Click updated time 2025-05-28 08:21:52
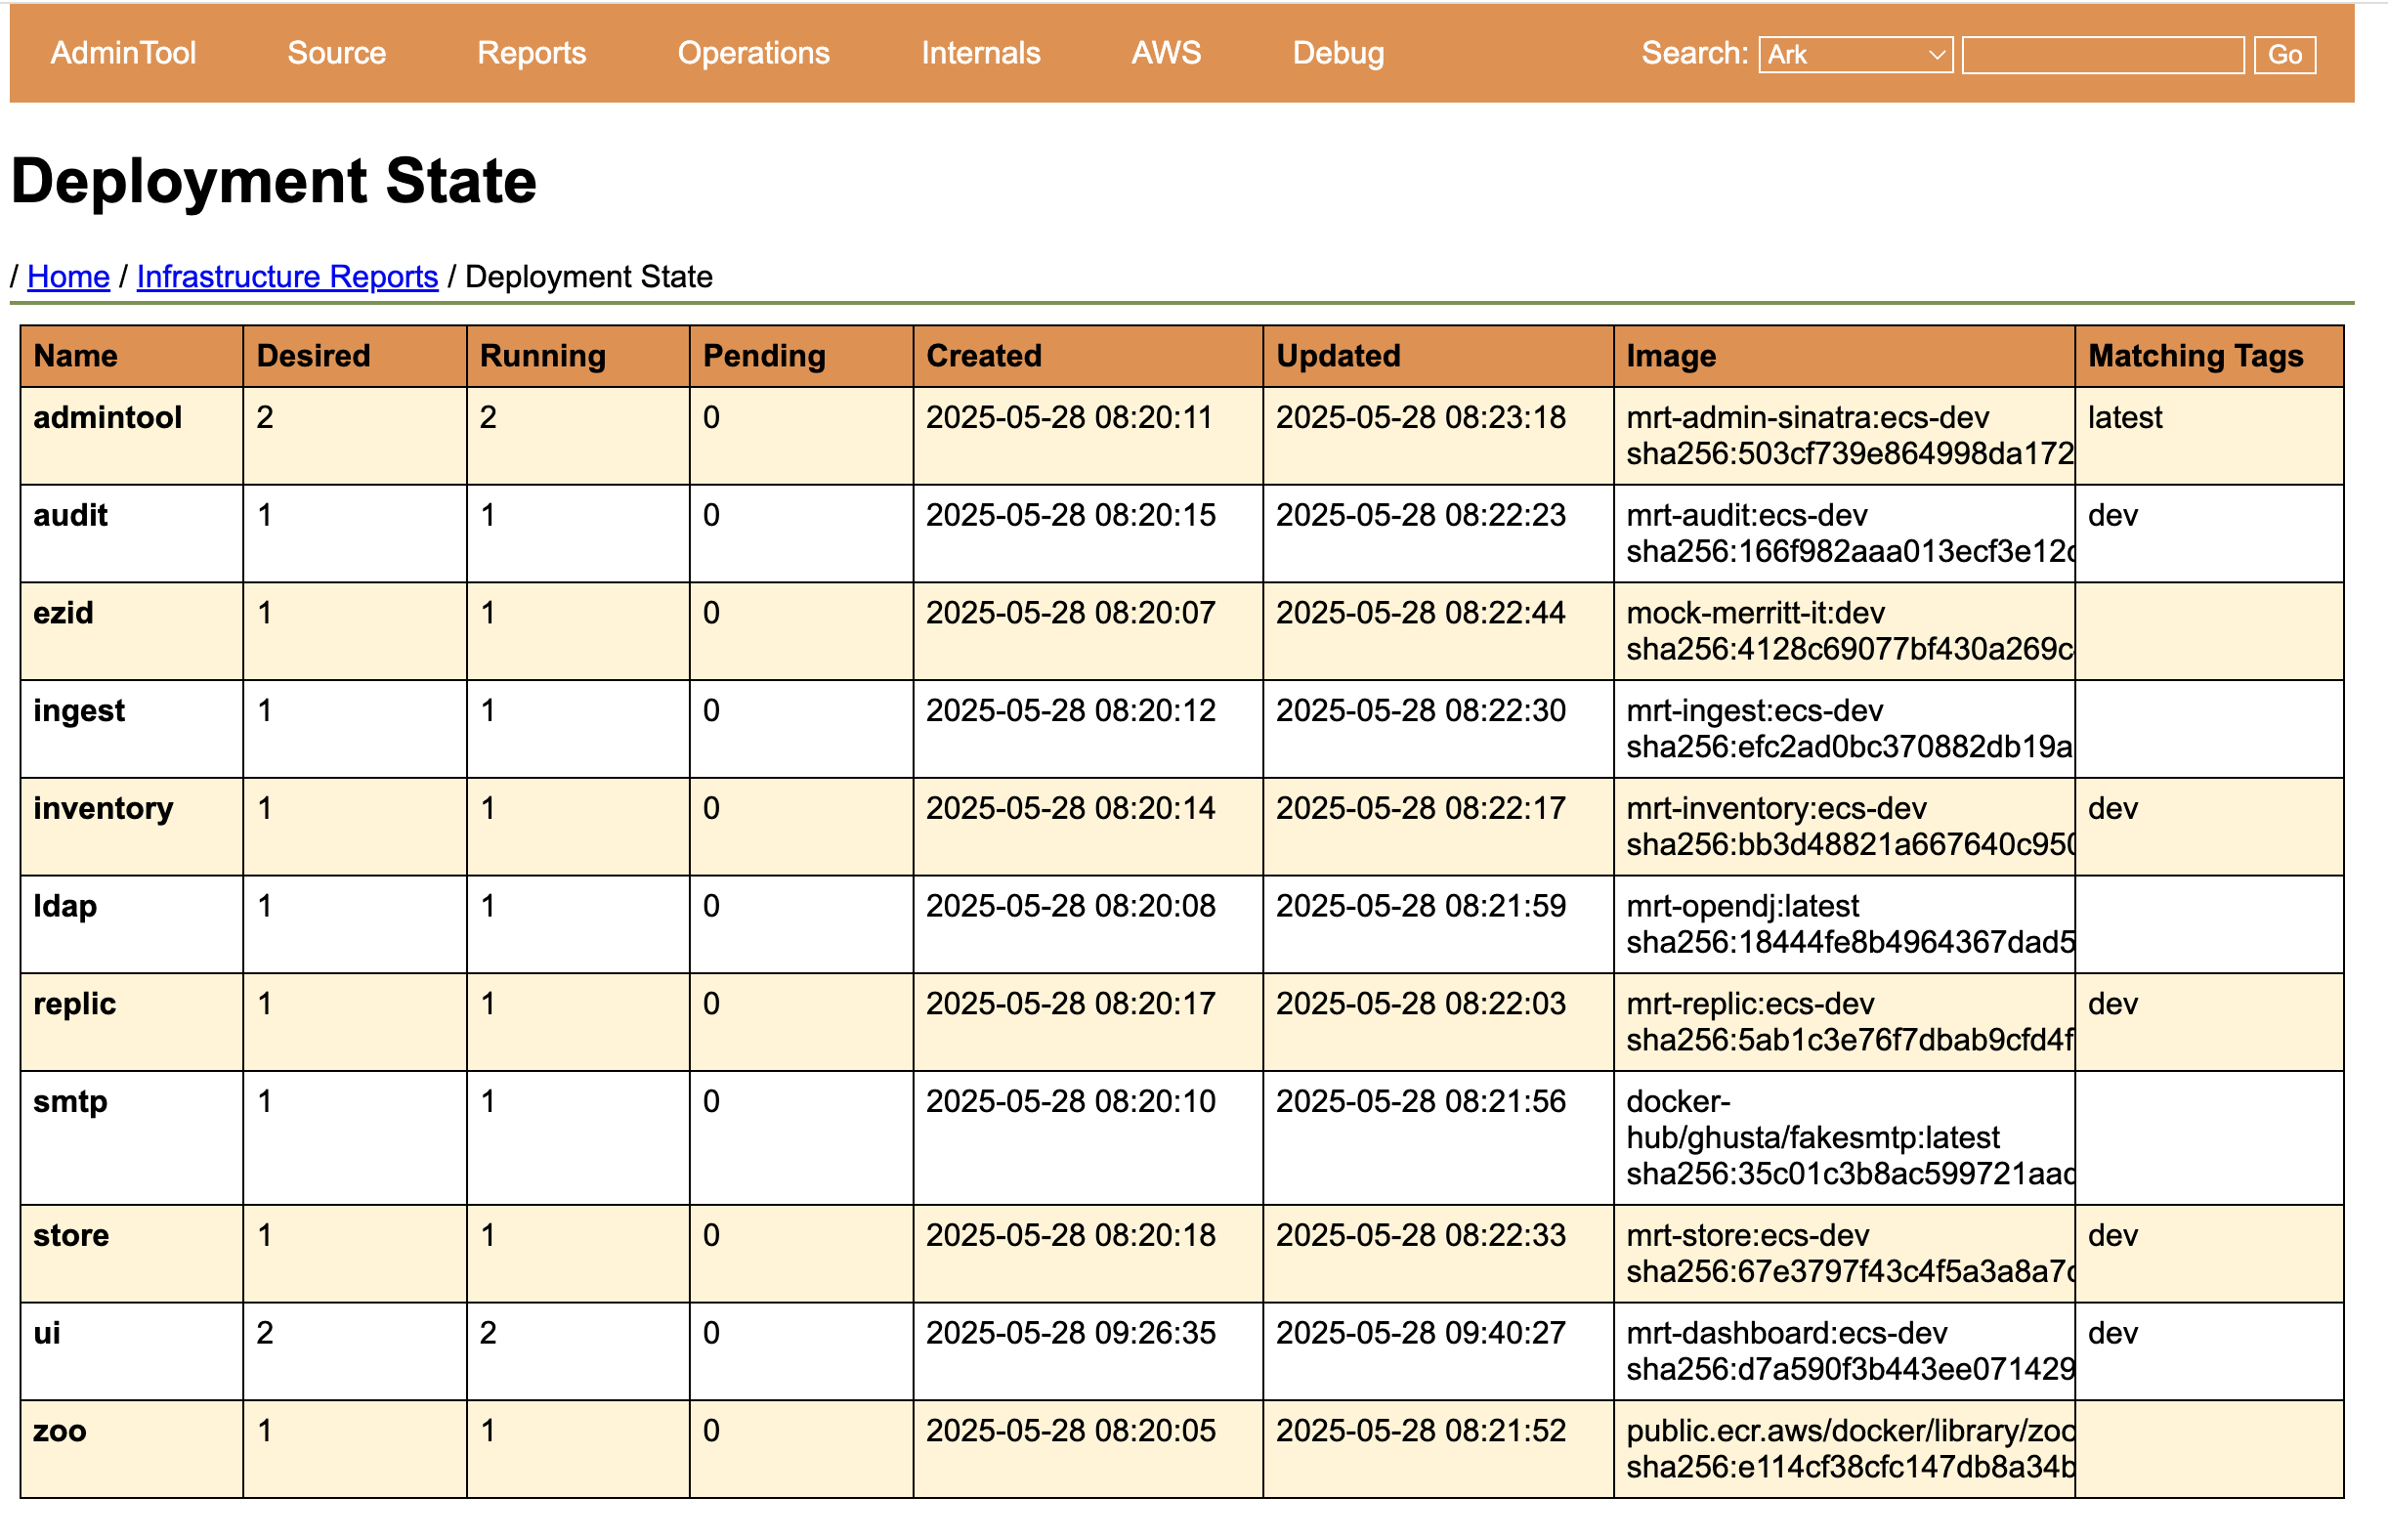 1420,1431
